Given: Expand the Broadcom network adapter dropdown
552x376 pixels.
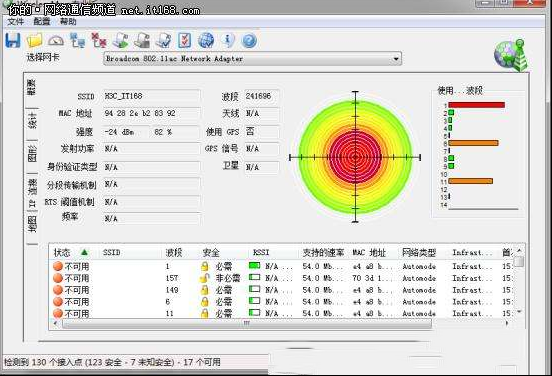Looking at the screenshot, I should tap(396, 59).
